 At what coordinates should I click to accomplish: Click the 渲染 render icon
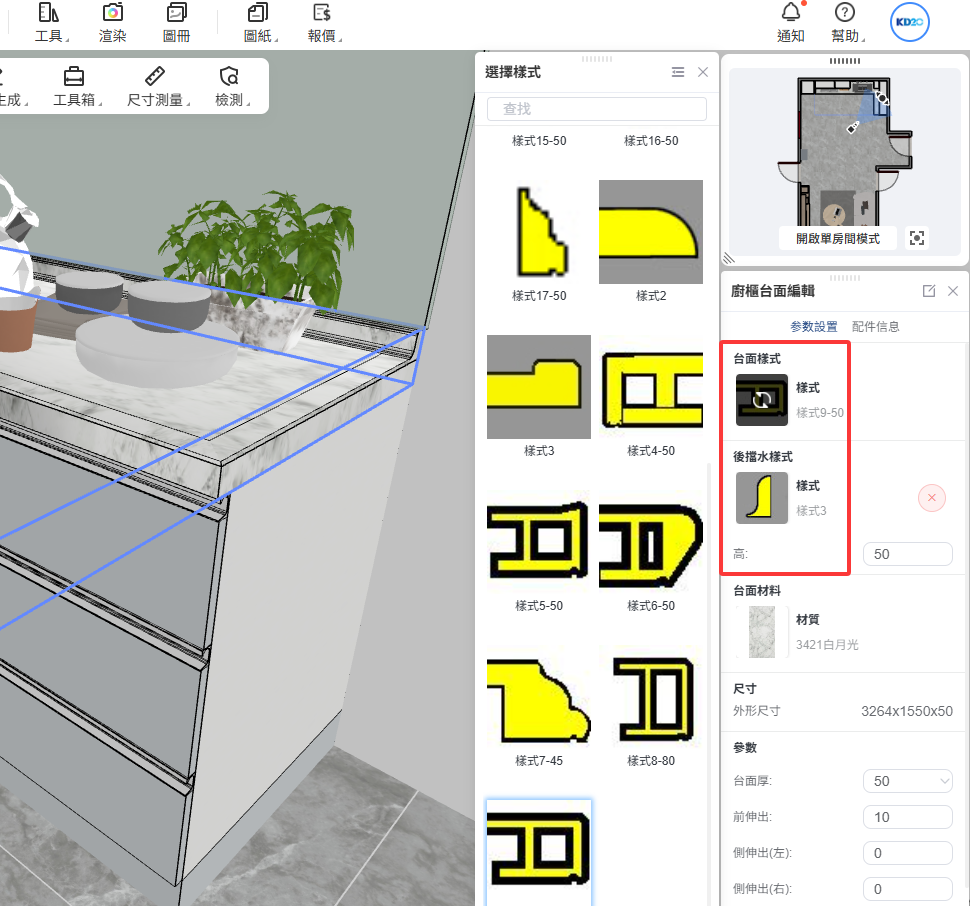point(113,14)
